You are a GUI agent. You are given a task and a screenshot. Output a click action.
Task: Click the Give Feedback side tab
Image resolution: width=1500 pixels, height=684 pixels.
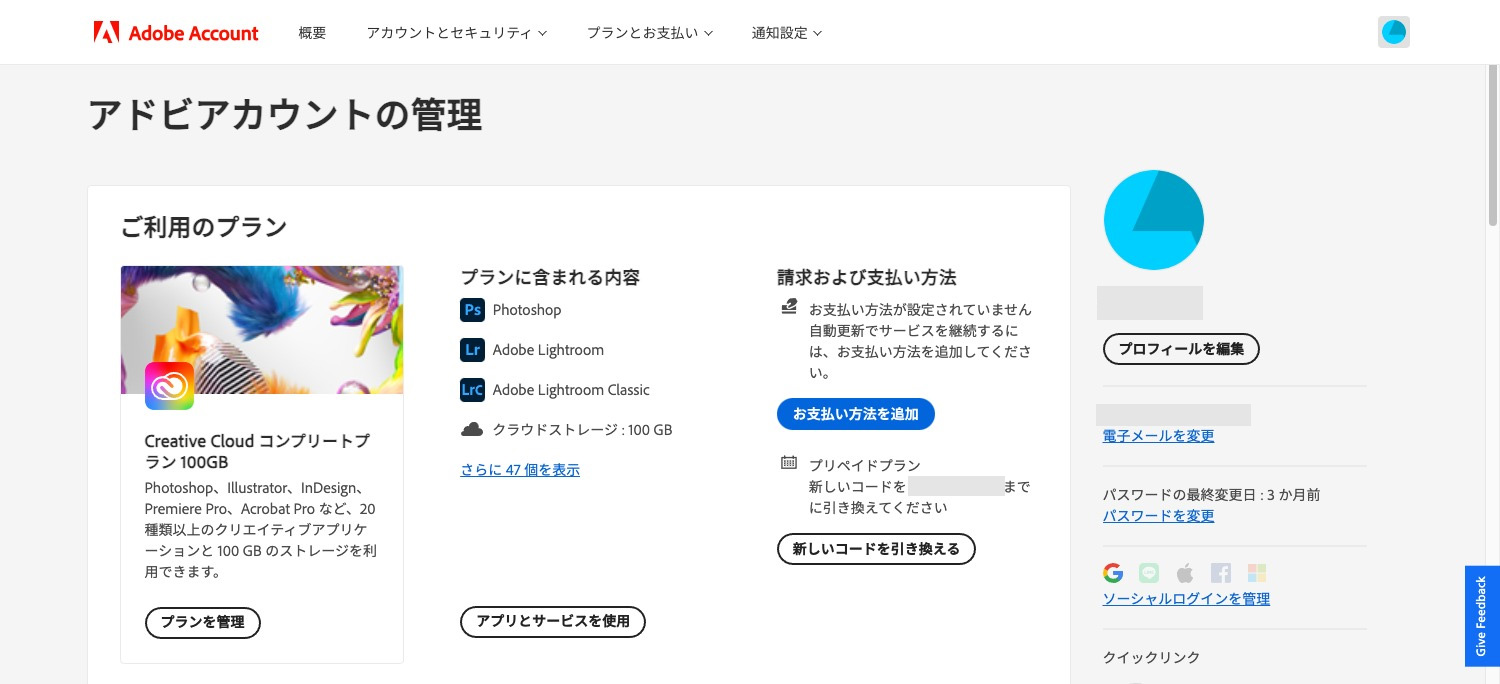tap(1482, 616)
